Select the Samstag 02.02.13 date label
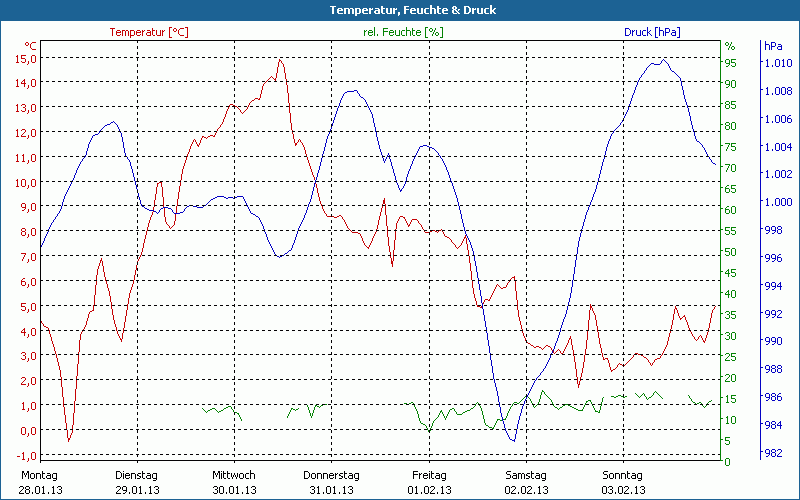This screenshot has height=500, width=800. (525, 482)
